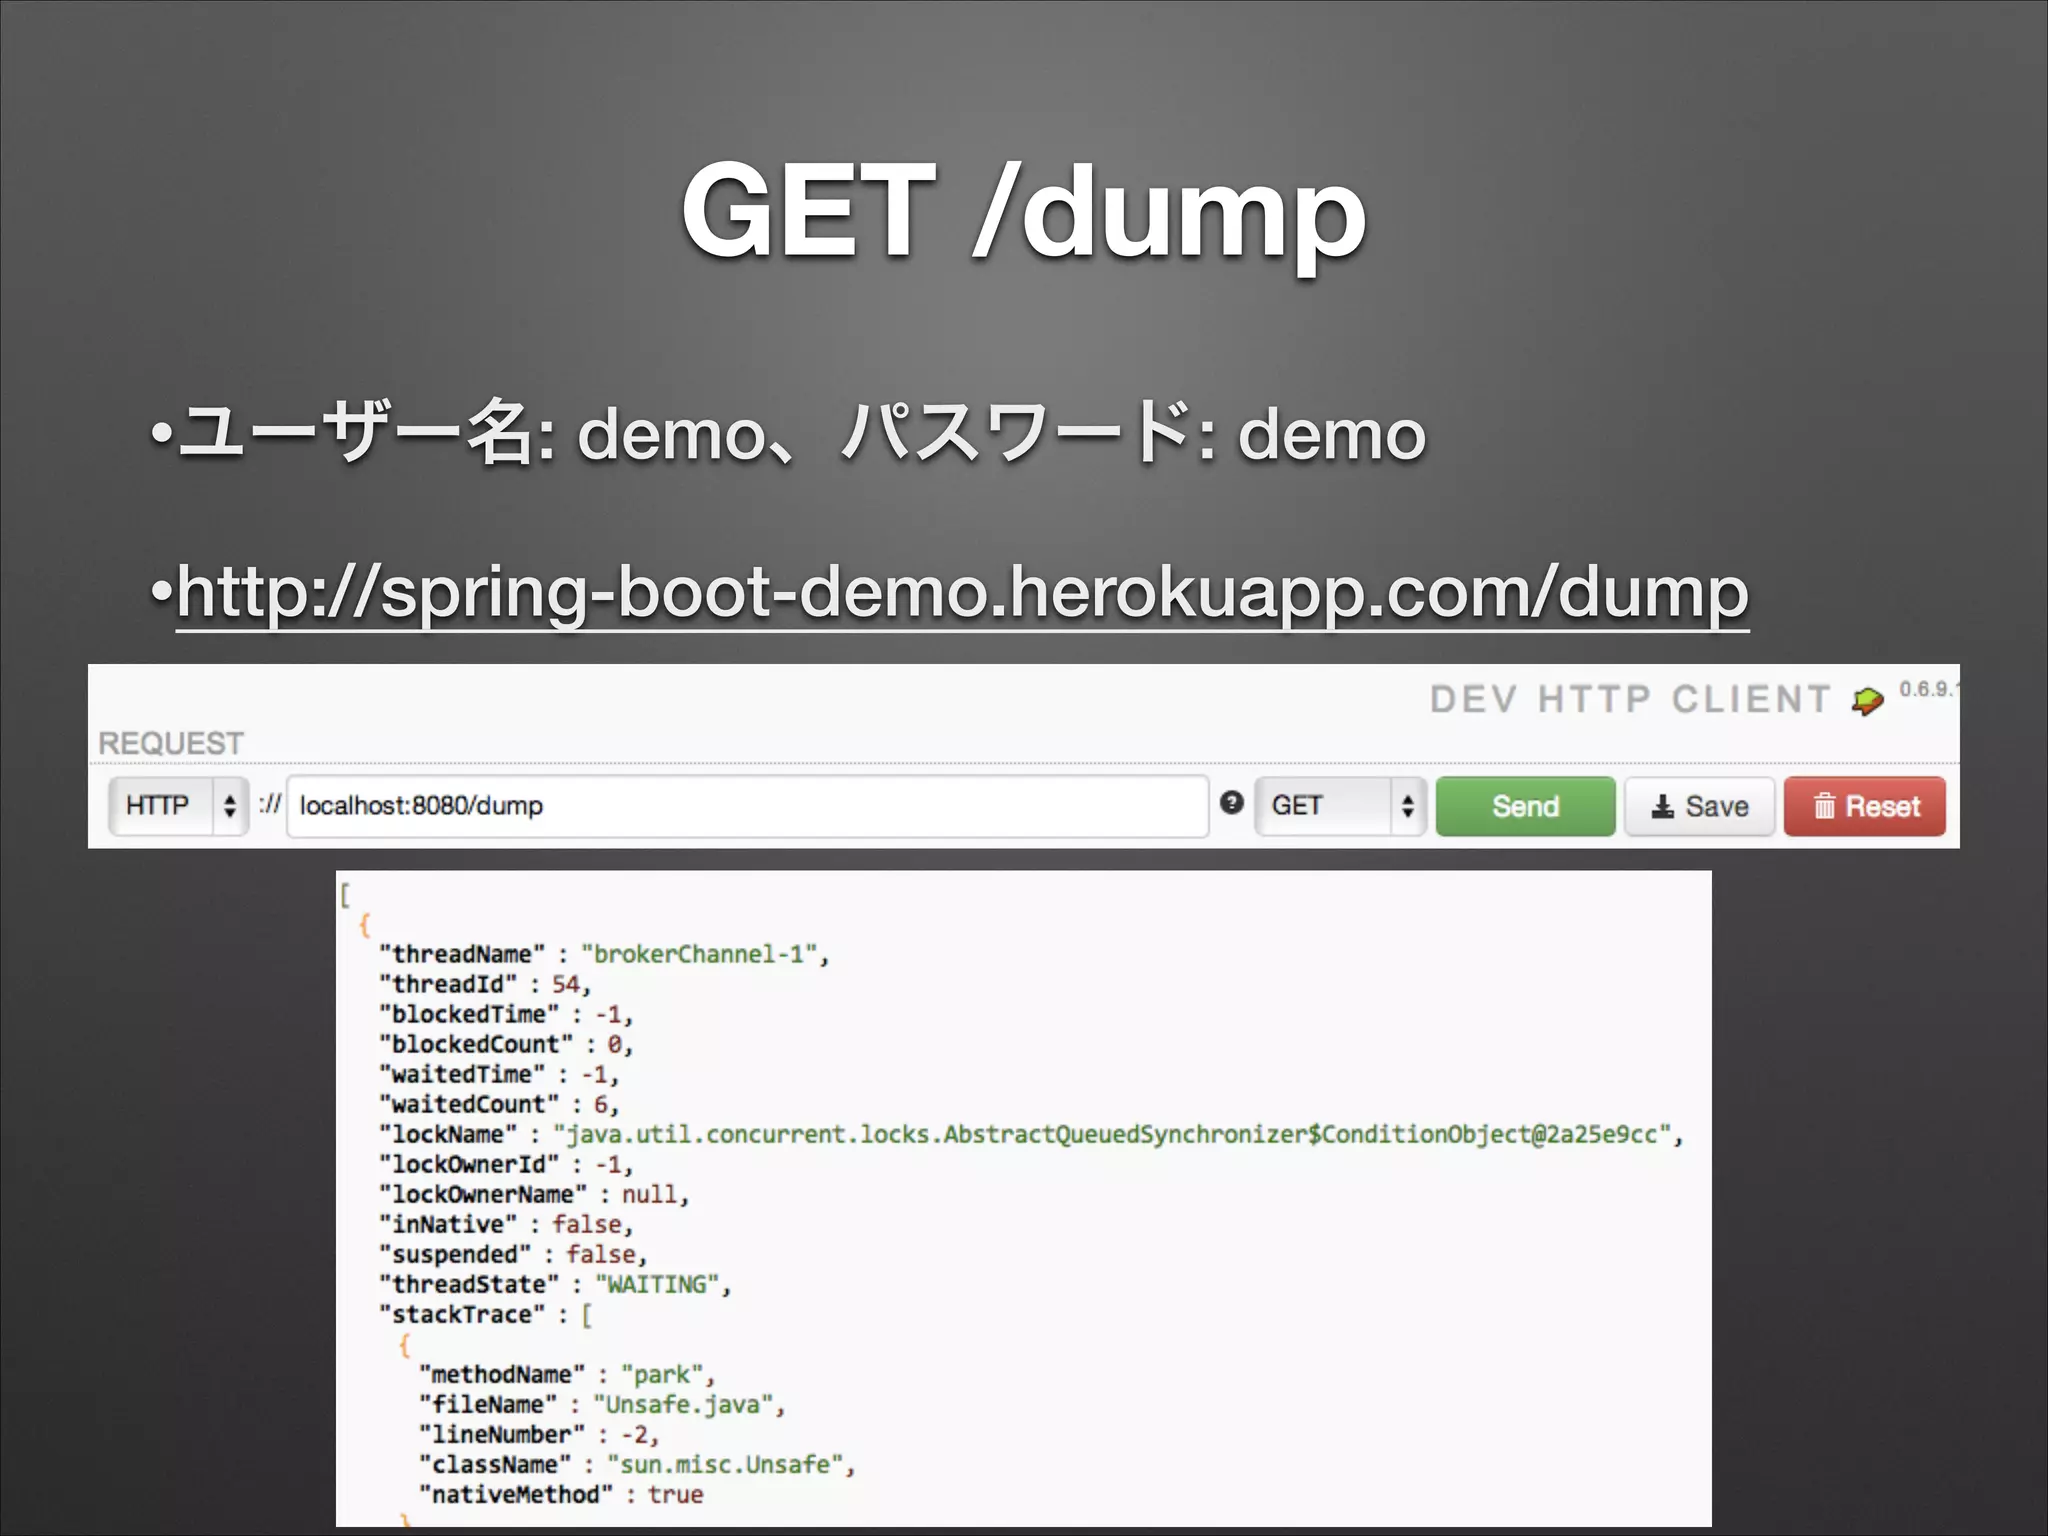Viewport: 2048px width, 1536px height.
Task: Open the GET method dropdown
Action: [1340, 805]
